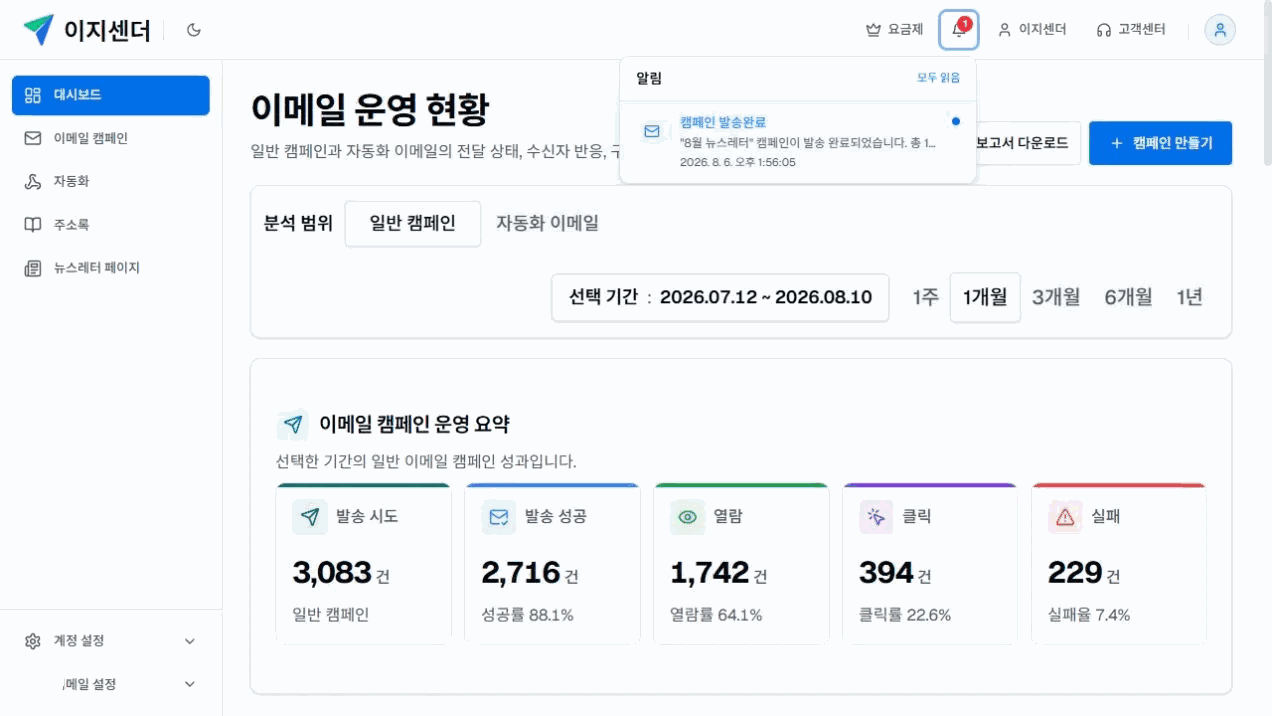Image resolution: width=1272 pixels, height=716 pixels.
Task: Click the 394 건 value
Action: 897,573
